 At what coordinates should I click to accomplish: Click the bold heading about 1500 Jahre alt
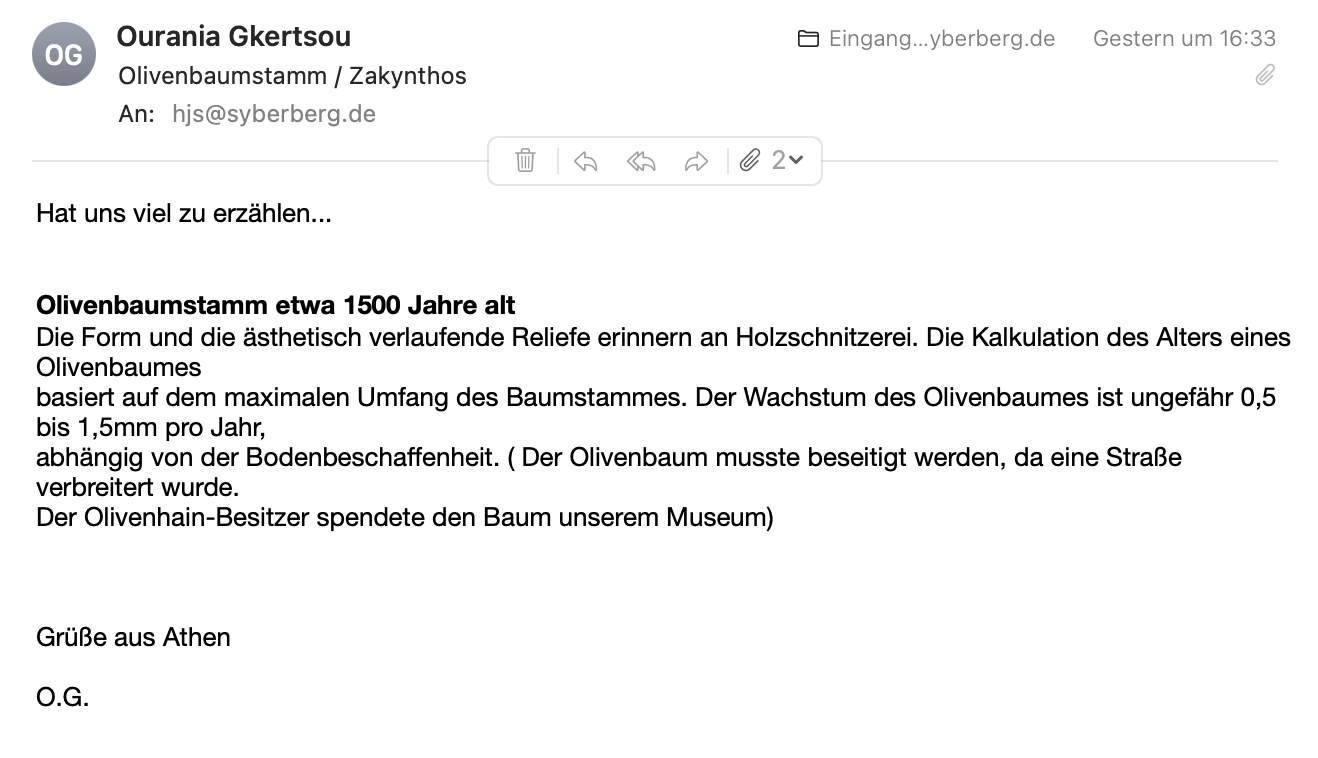(x=276, y=304)
